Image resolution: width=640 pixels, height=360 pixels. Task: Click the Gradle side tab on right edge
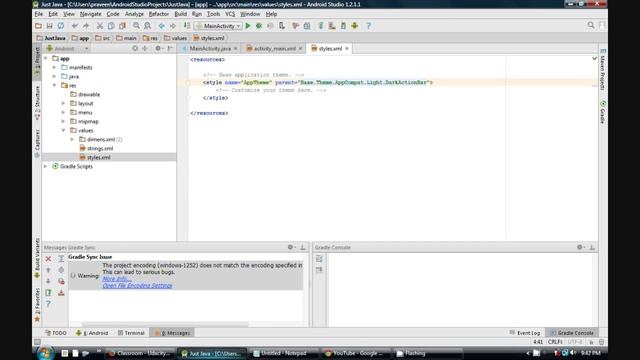pos(603,112)
